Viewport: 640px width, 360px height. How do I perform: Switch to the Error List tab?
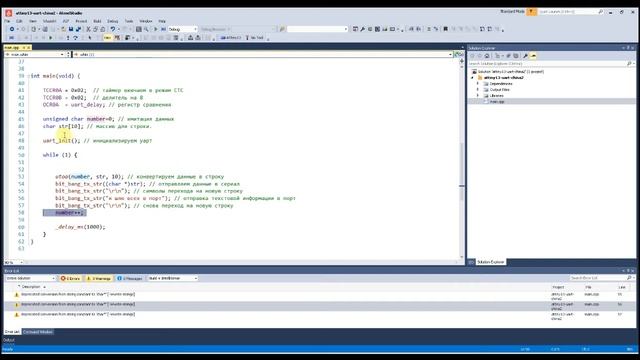(12, 332)
